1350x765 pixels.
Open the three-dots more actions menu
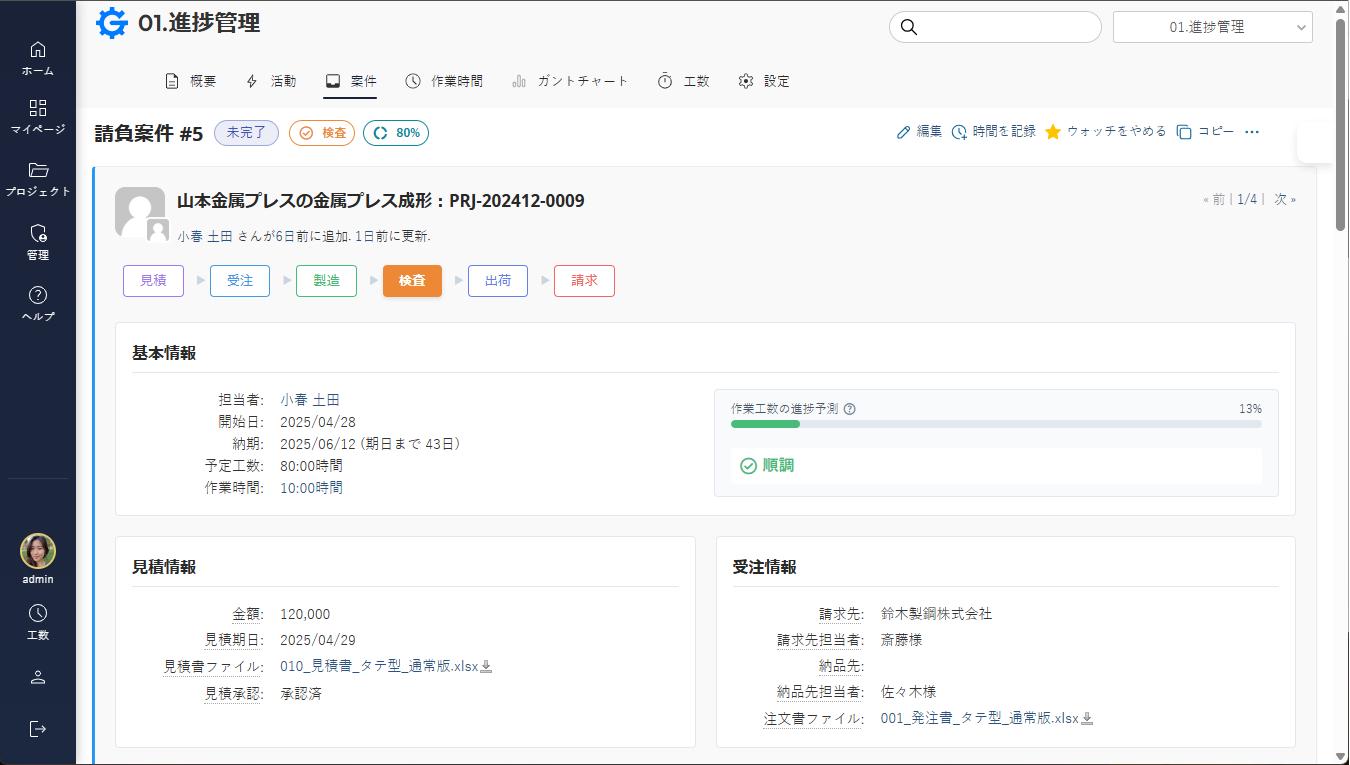pos(1251,132)
